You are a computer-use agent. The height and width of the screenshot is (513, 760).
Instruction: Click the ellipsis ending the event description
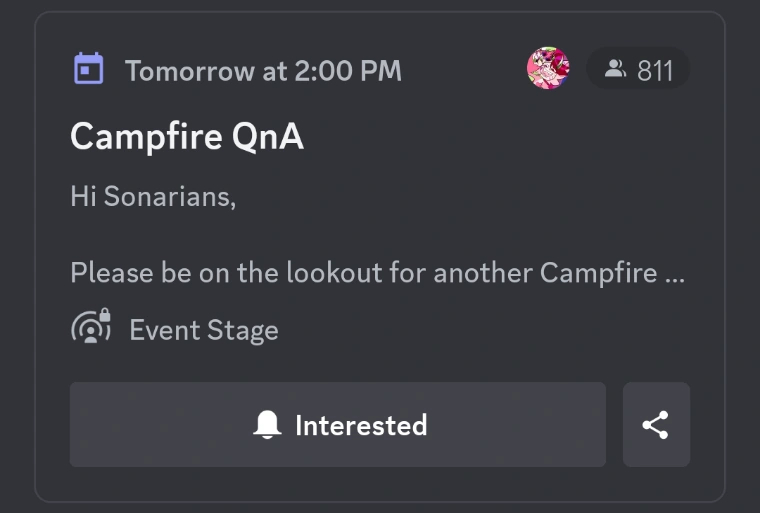676,273
